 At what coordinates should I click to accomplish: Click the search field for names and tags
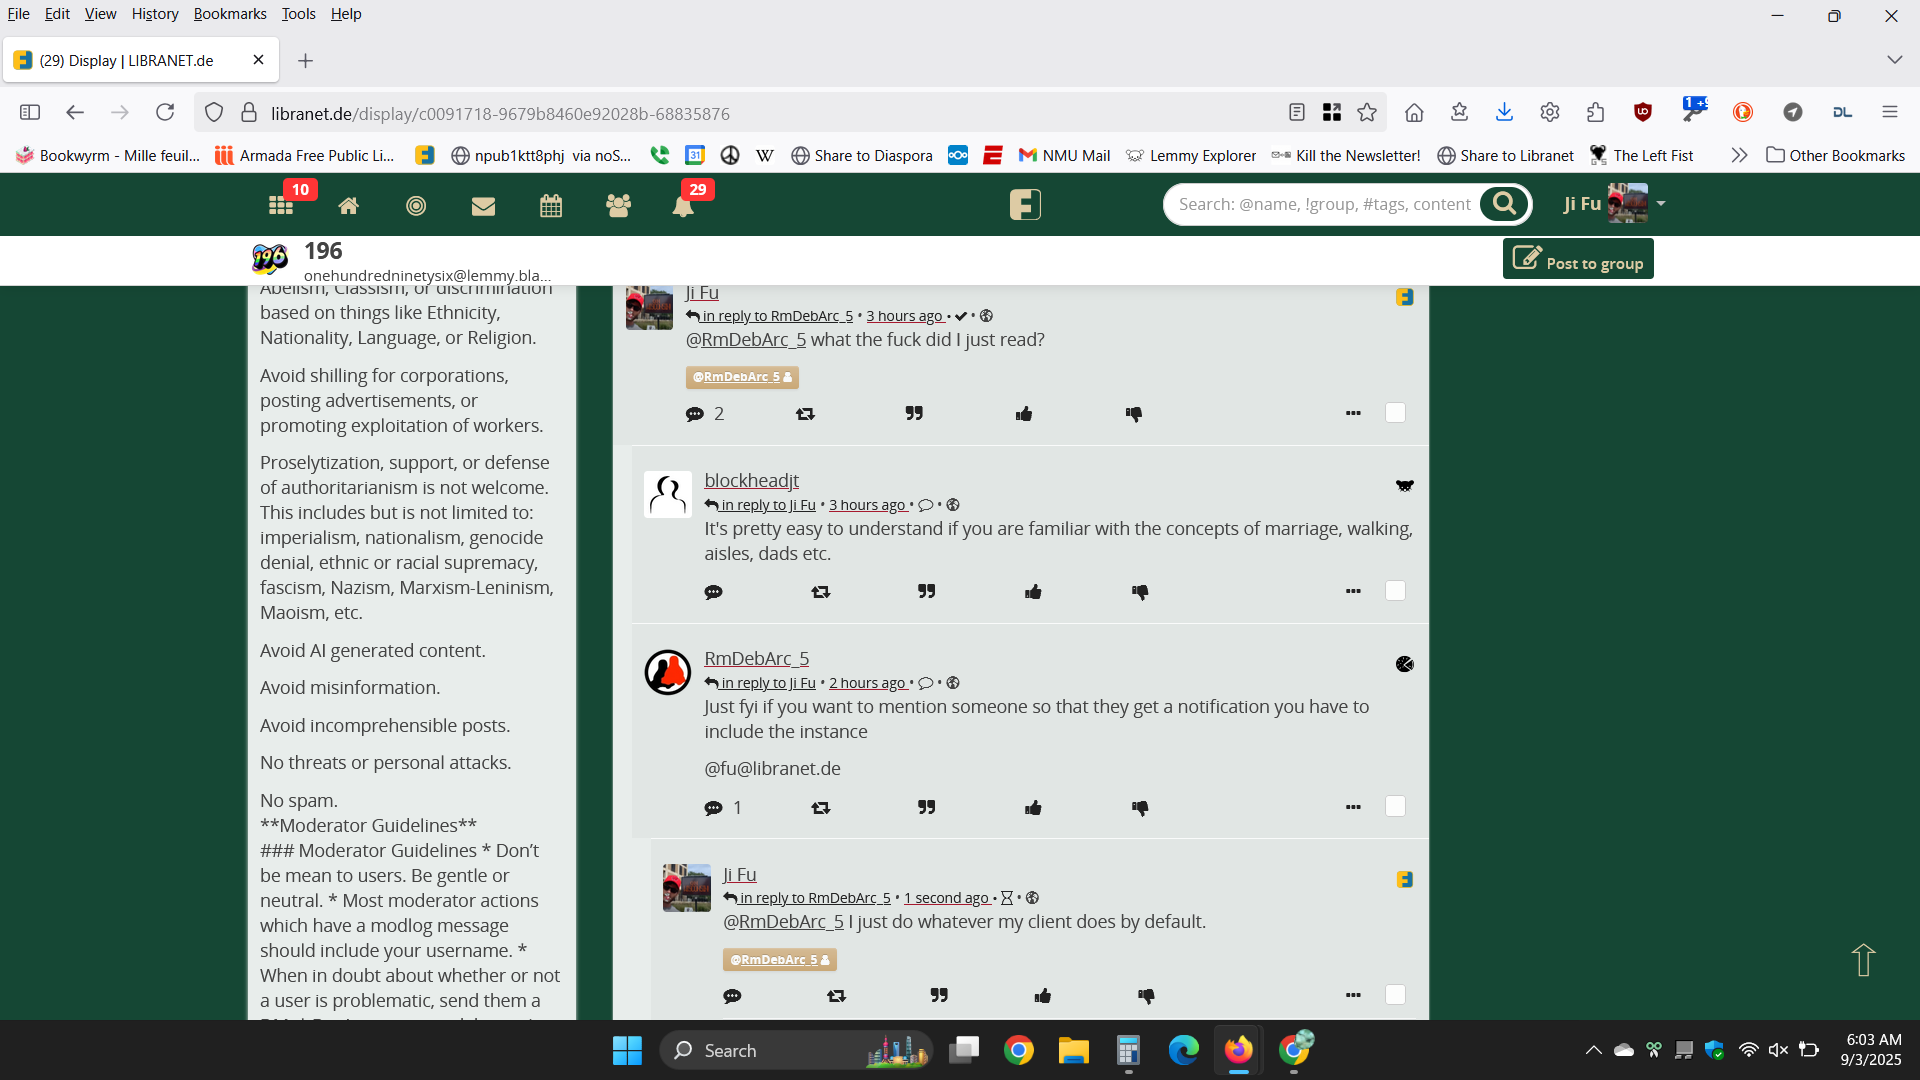click(x=1324, y=204)
